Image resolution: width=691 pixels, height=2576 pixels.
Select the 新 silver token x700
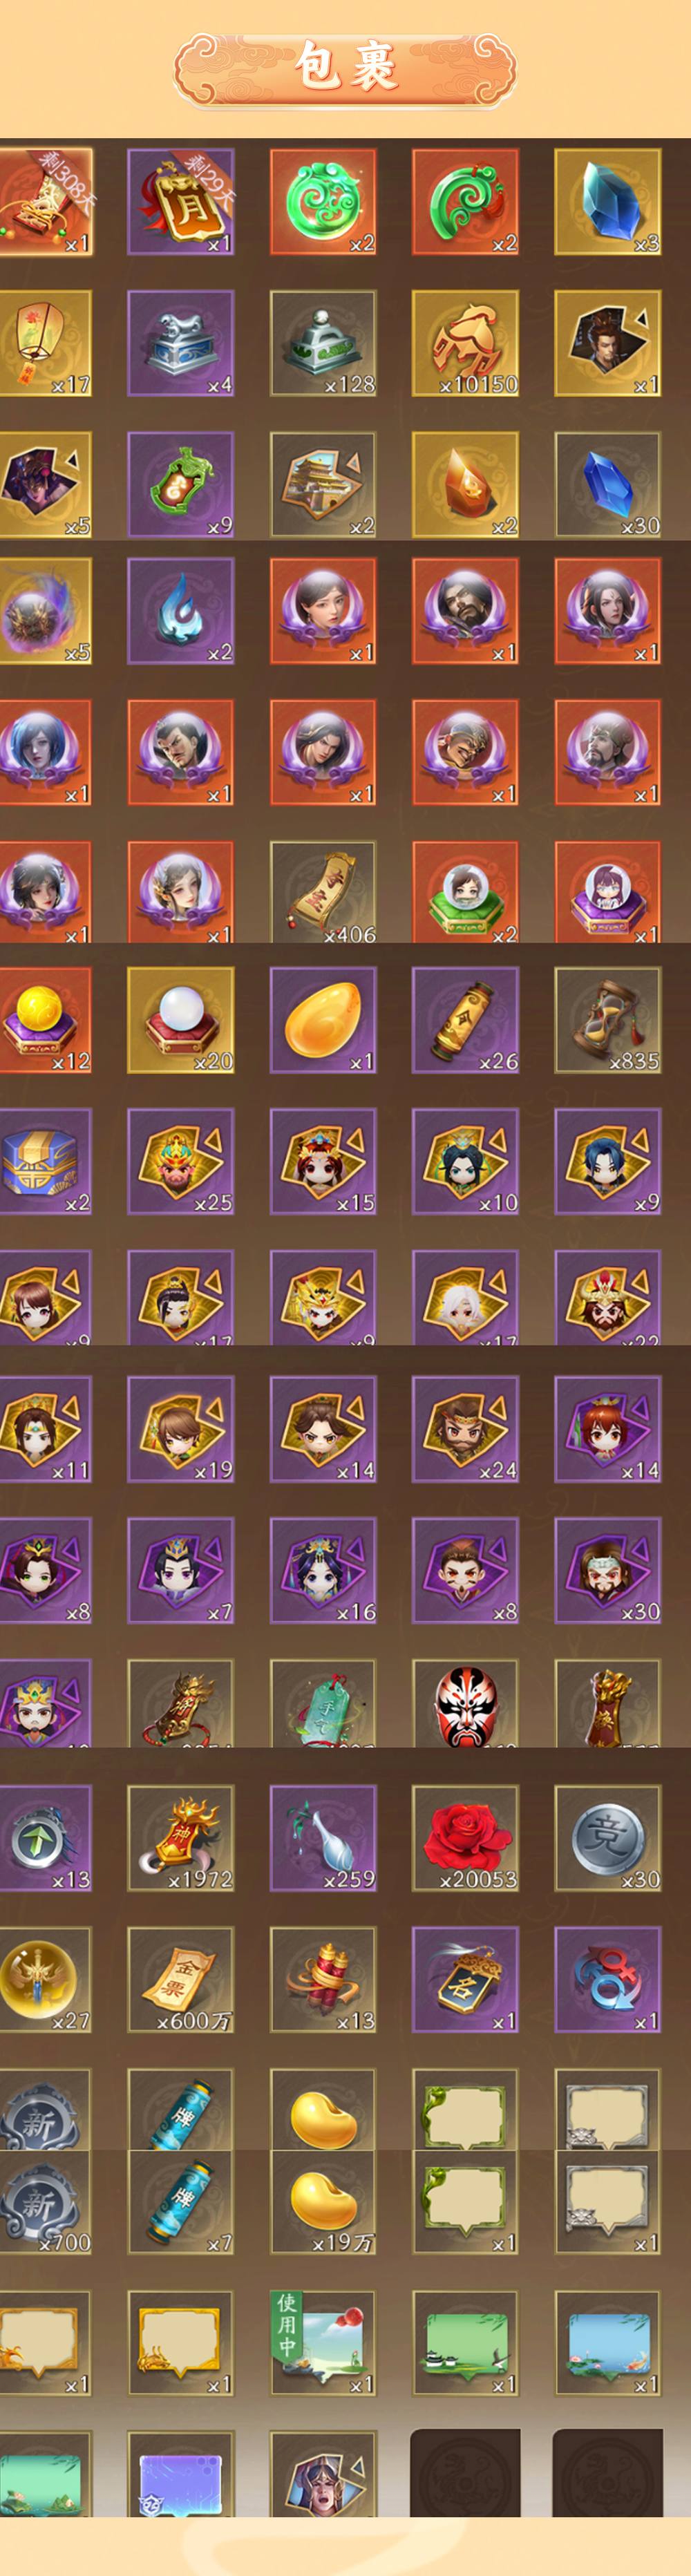coord(45,2202)
